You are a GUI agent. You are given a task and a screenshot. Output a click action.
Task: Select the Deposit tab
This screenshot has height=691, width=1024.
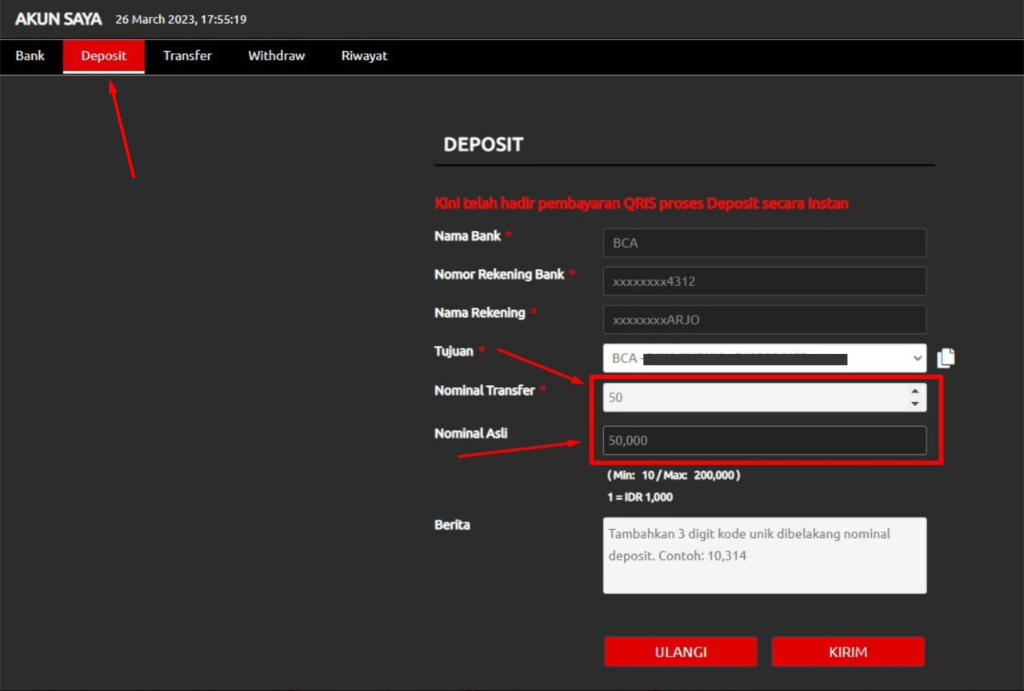point(104,56)
